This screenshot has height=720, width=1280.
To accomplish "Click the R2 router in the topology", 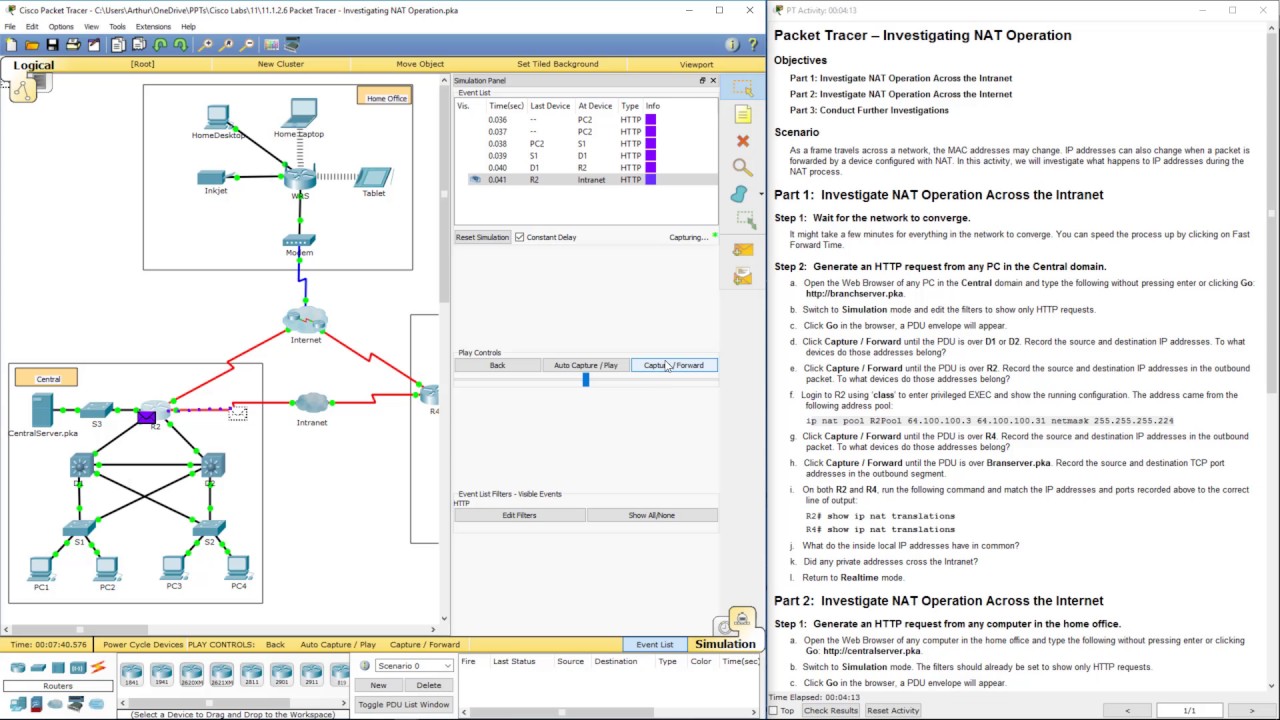I will [156, 411].
